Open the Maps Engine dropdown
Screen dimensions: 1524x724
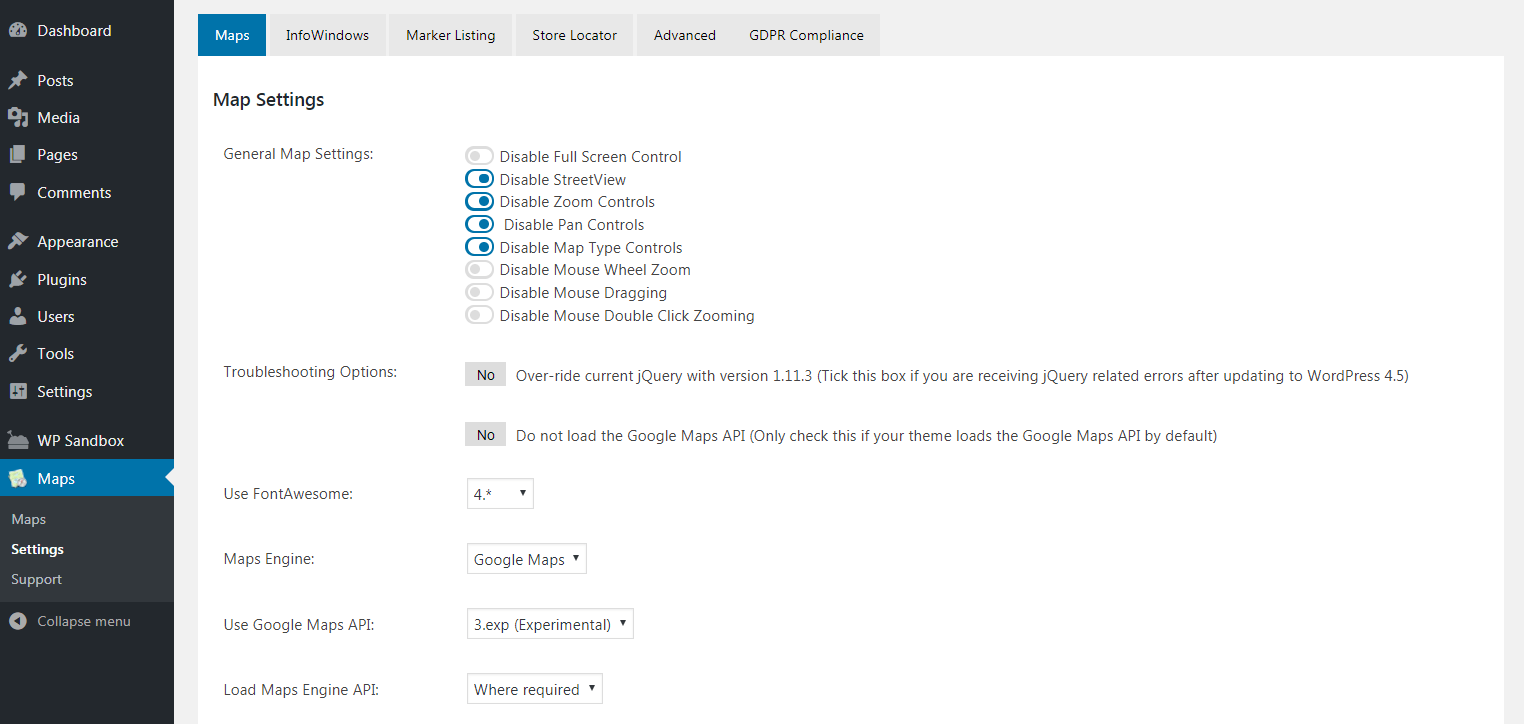coord(527,559)
